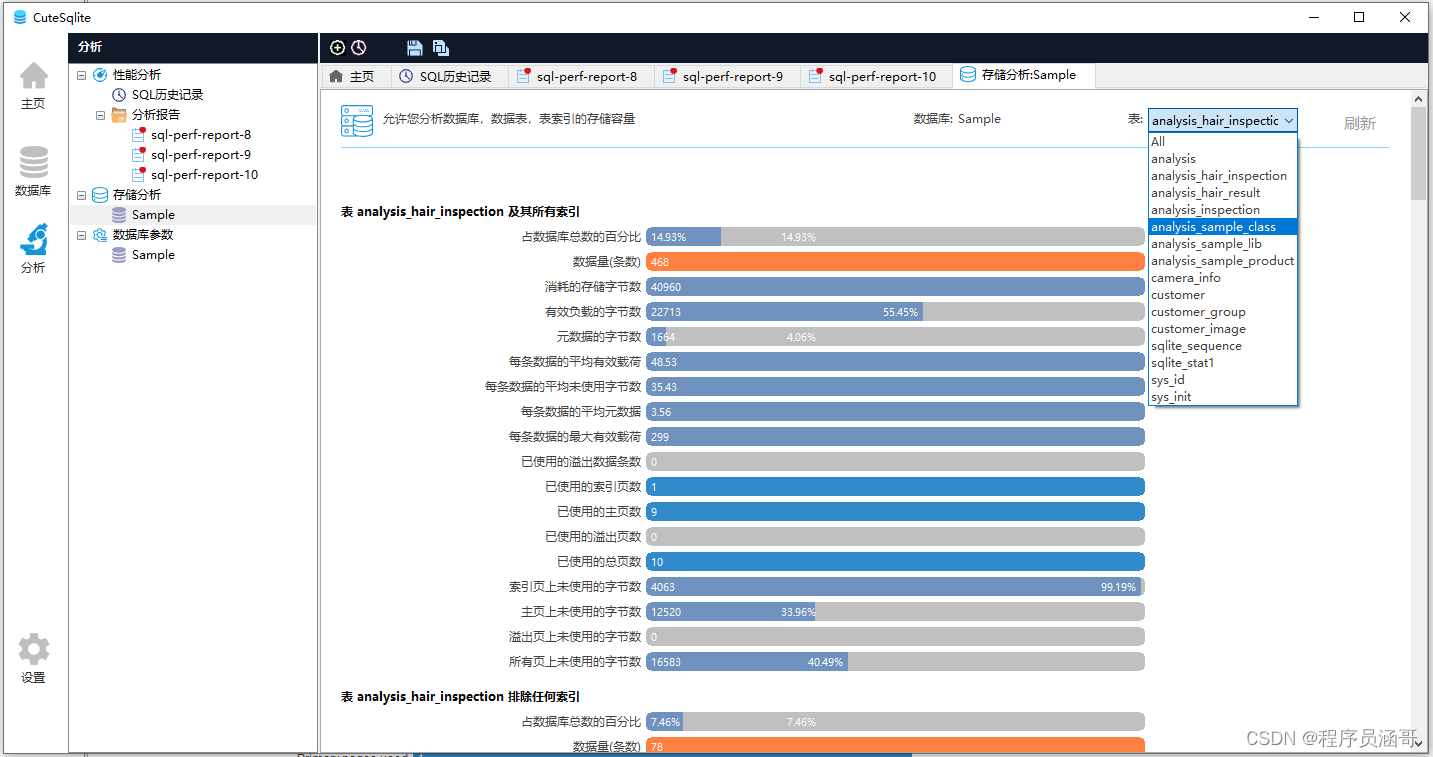Open sql-perf-report-10 in the analysis tree
1433x757 pixels.
coord(204,175)
